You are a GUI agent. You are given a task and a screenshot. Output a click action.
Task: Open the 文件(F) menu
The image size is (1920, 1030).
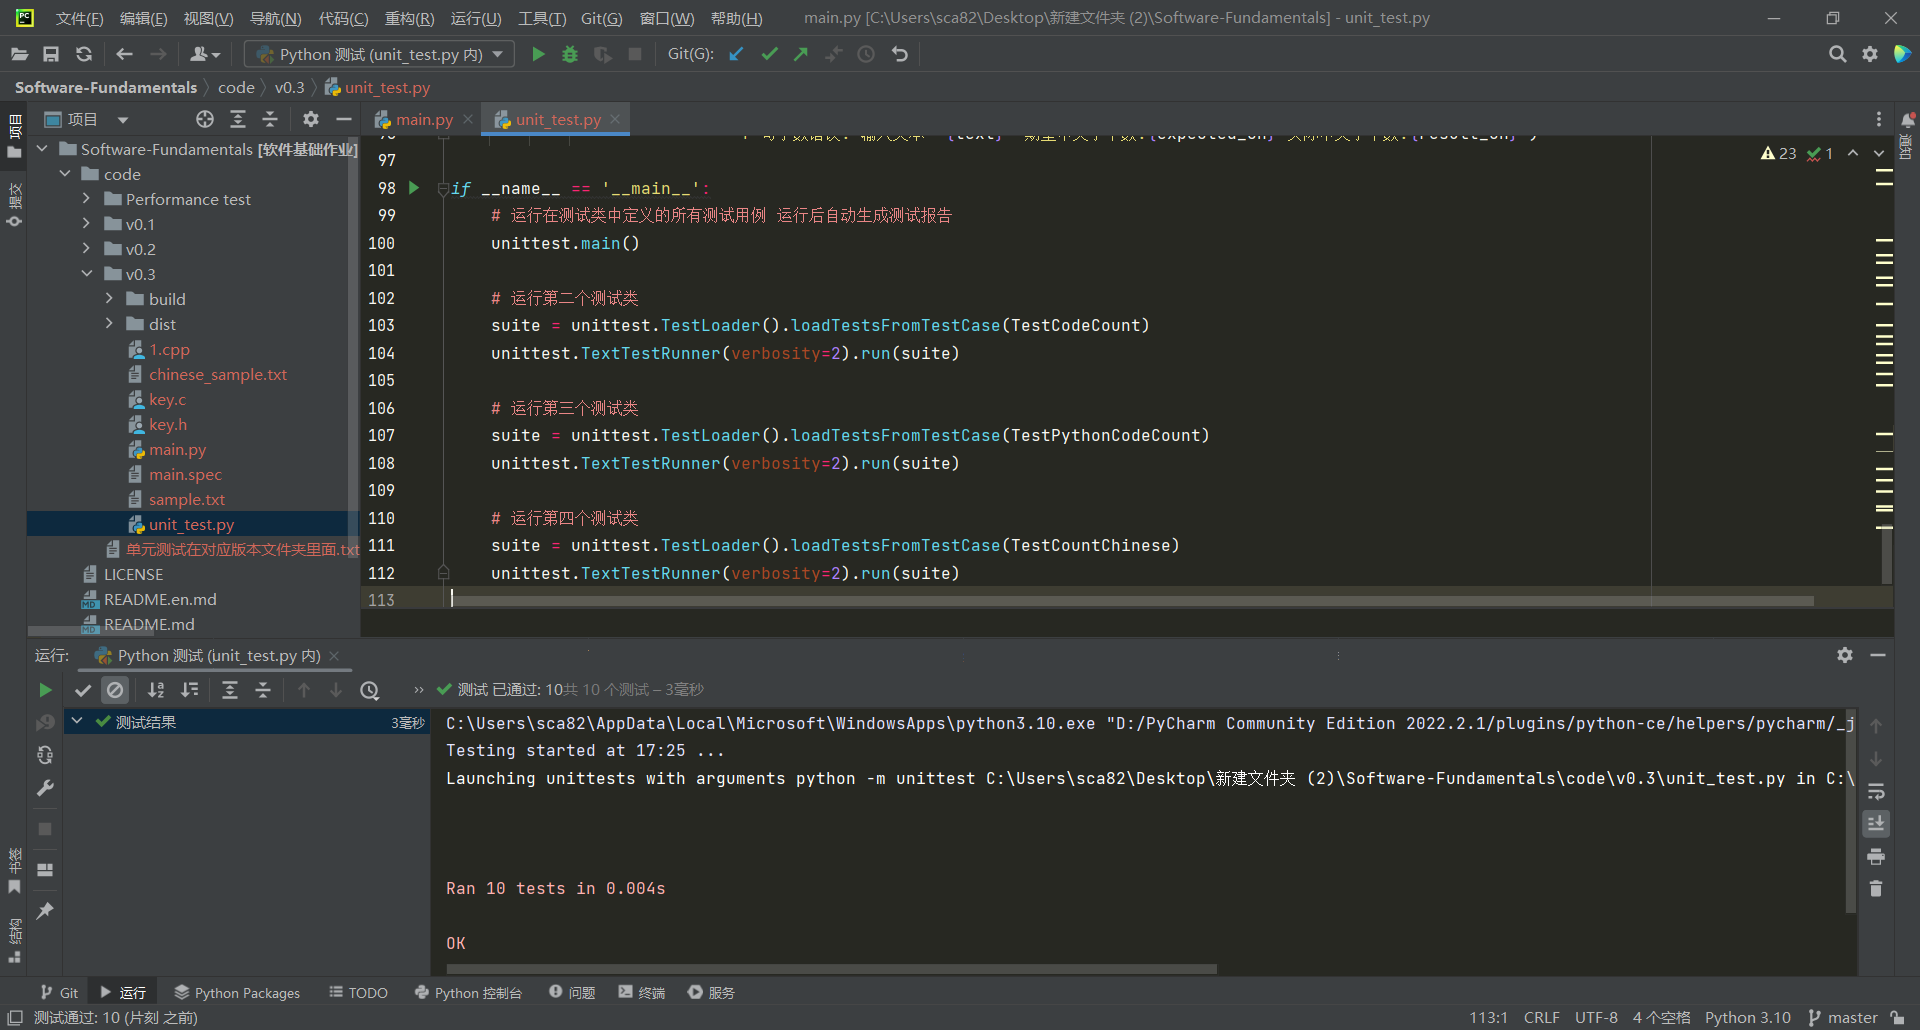(x=79, y=18)
